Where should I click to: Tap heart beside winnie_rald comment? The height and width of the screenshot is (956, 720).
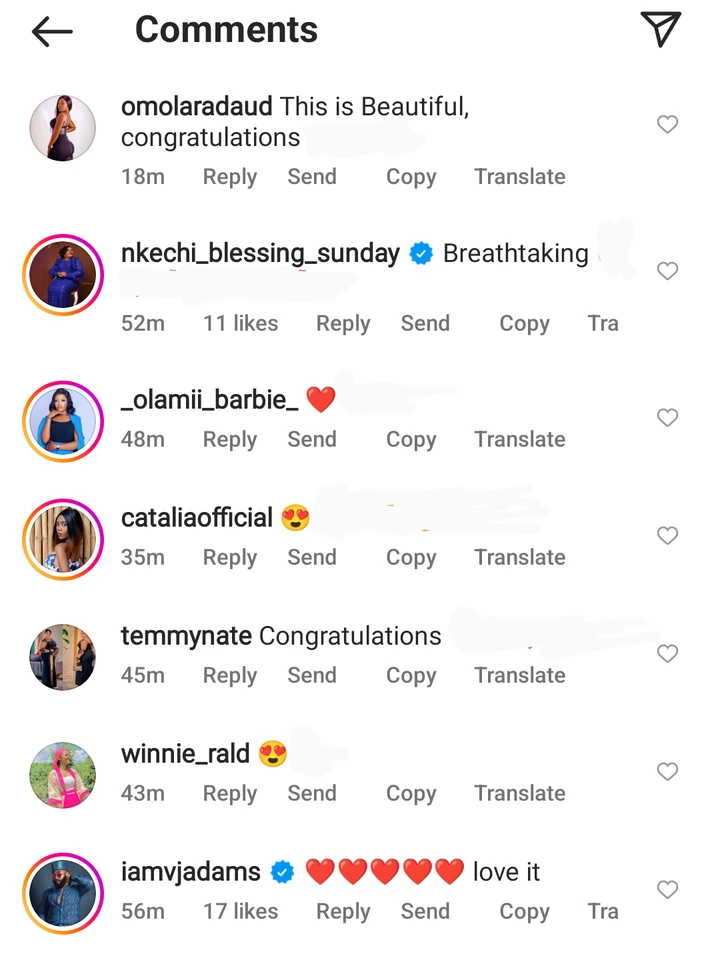[x=667, y=771]
